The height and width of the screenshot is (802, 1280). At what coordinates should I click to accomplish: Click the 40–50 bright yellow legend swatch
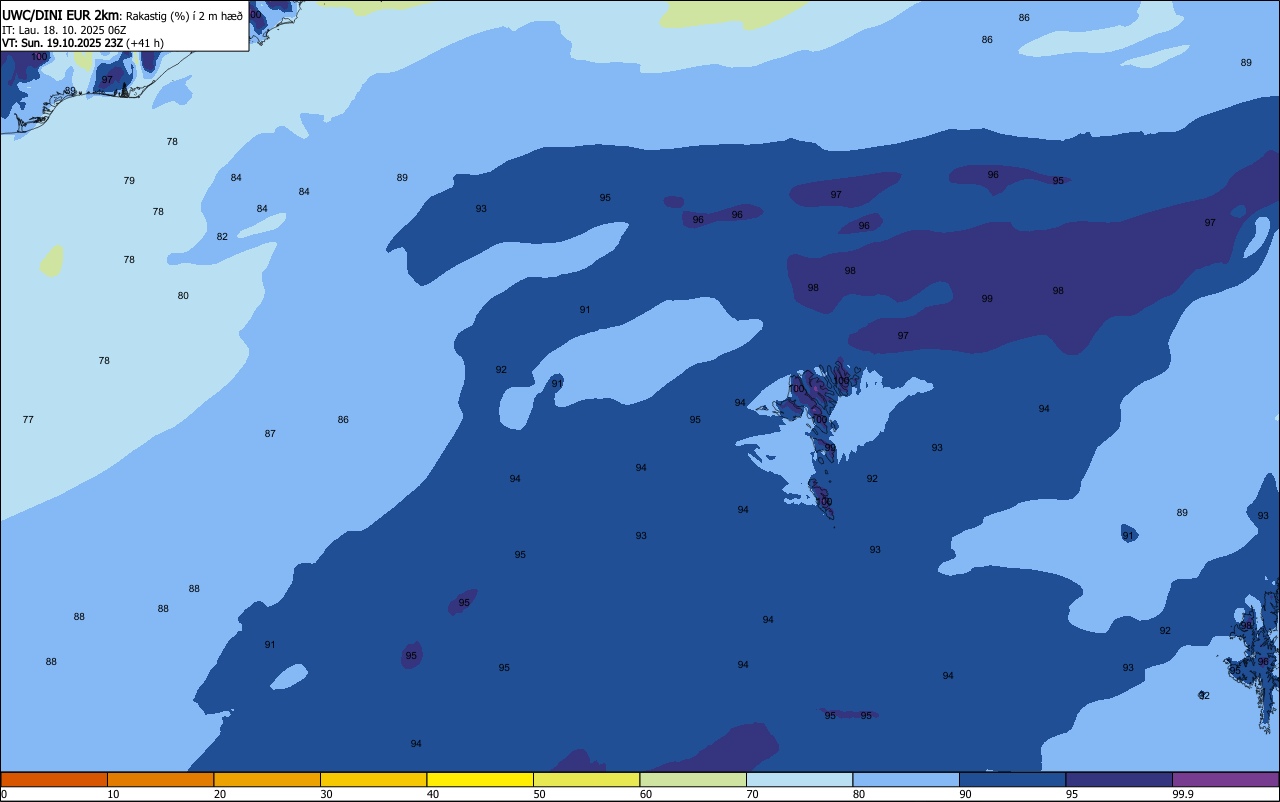(x=480, y=779)
